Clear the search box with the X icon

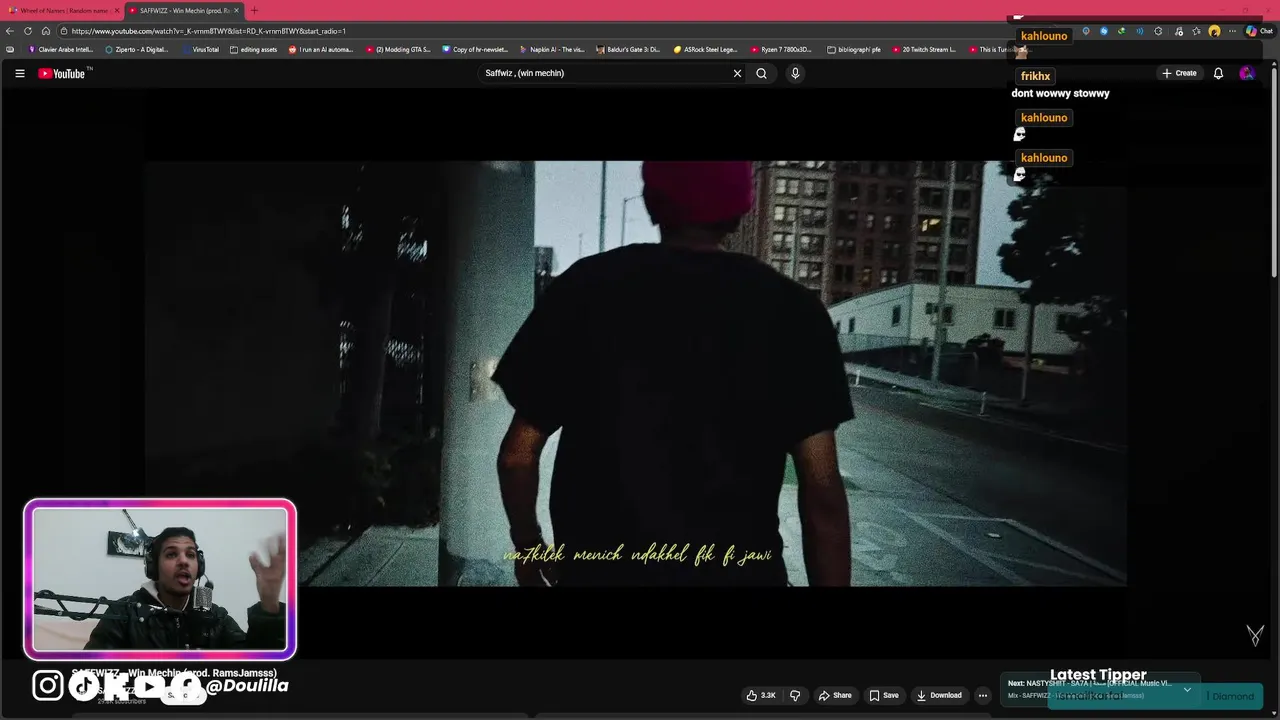coord(738,73)
